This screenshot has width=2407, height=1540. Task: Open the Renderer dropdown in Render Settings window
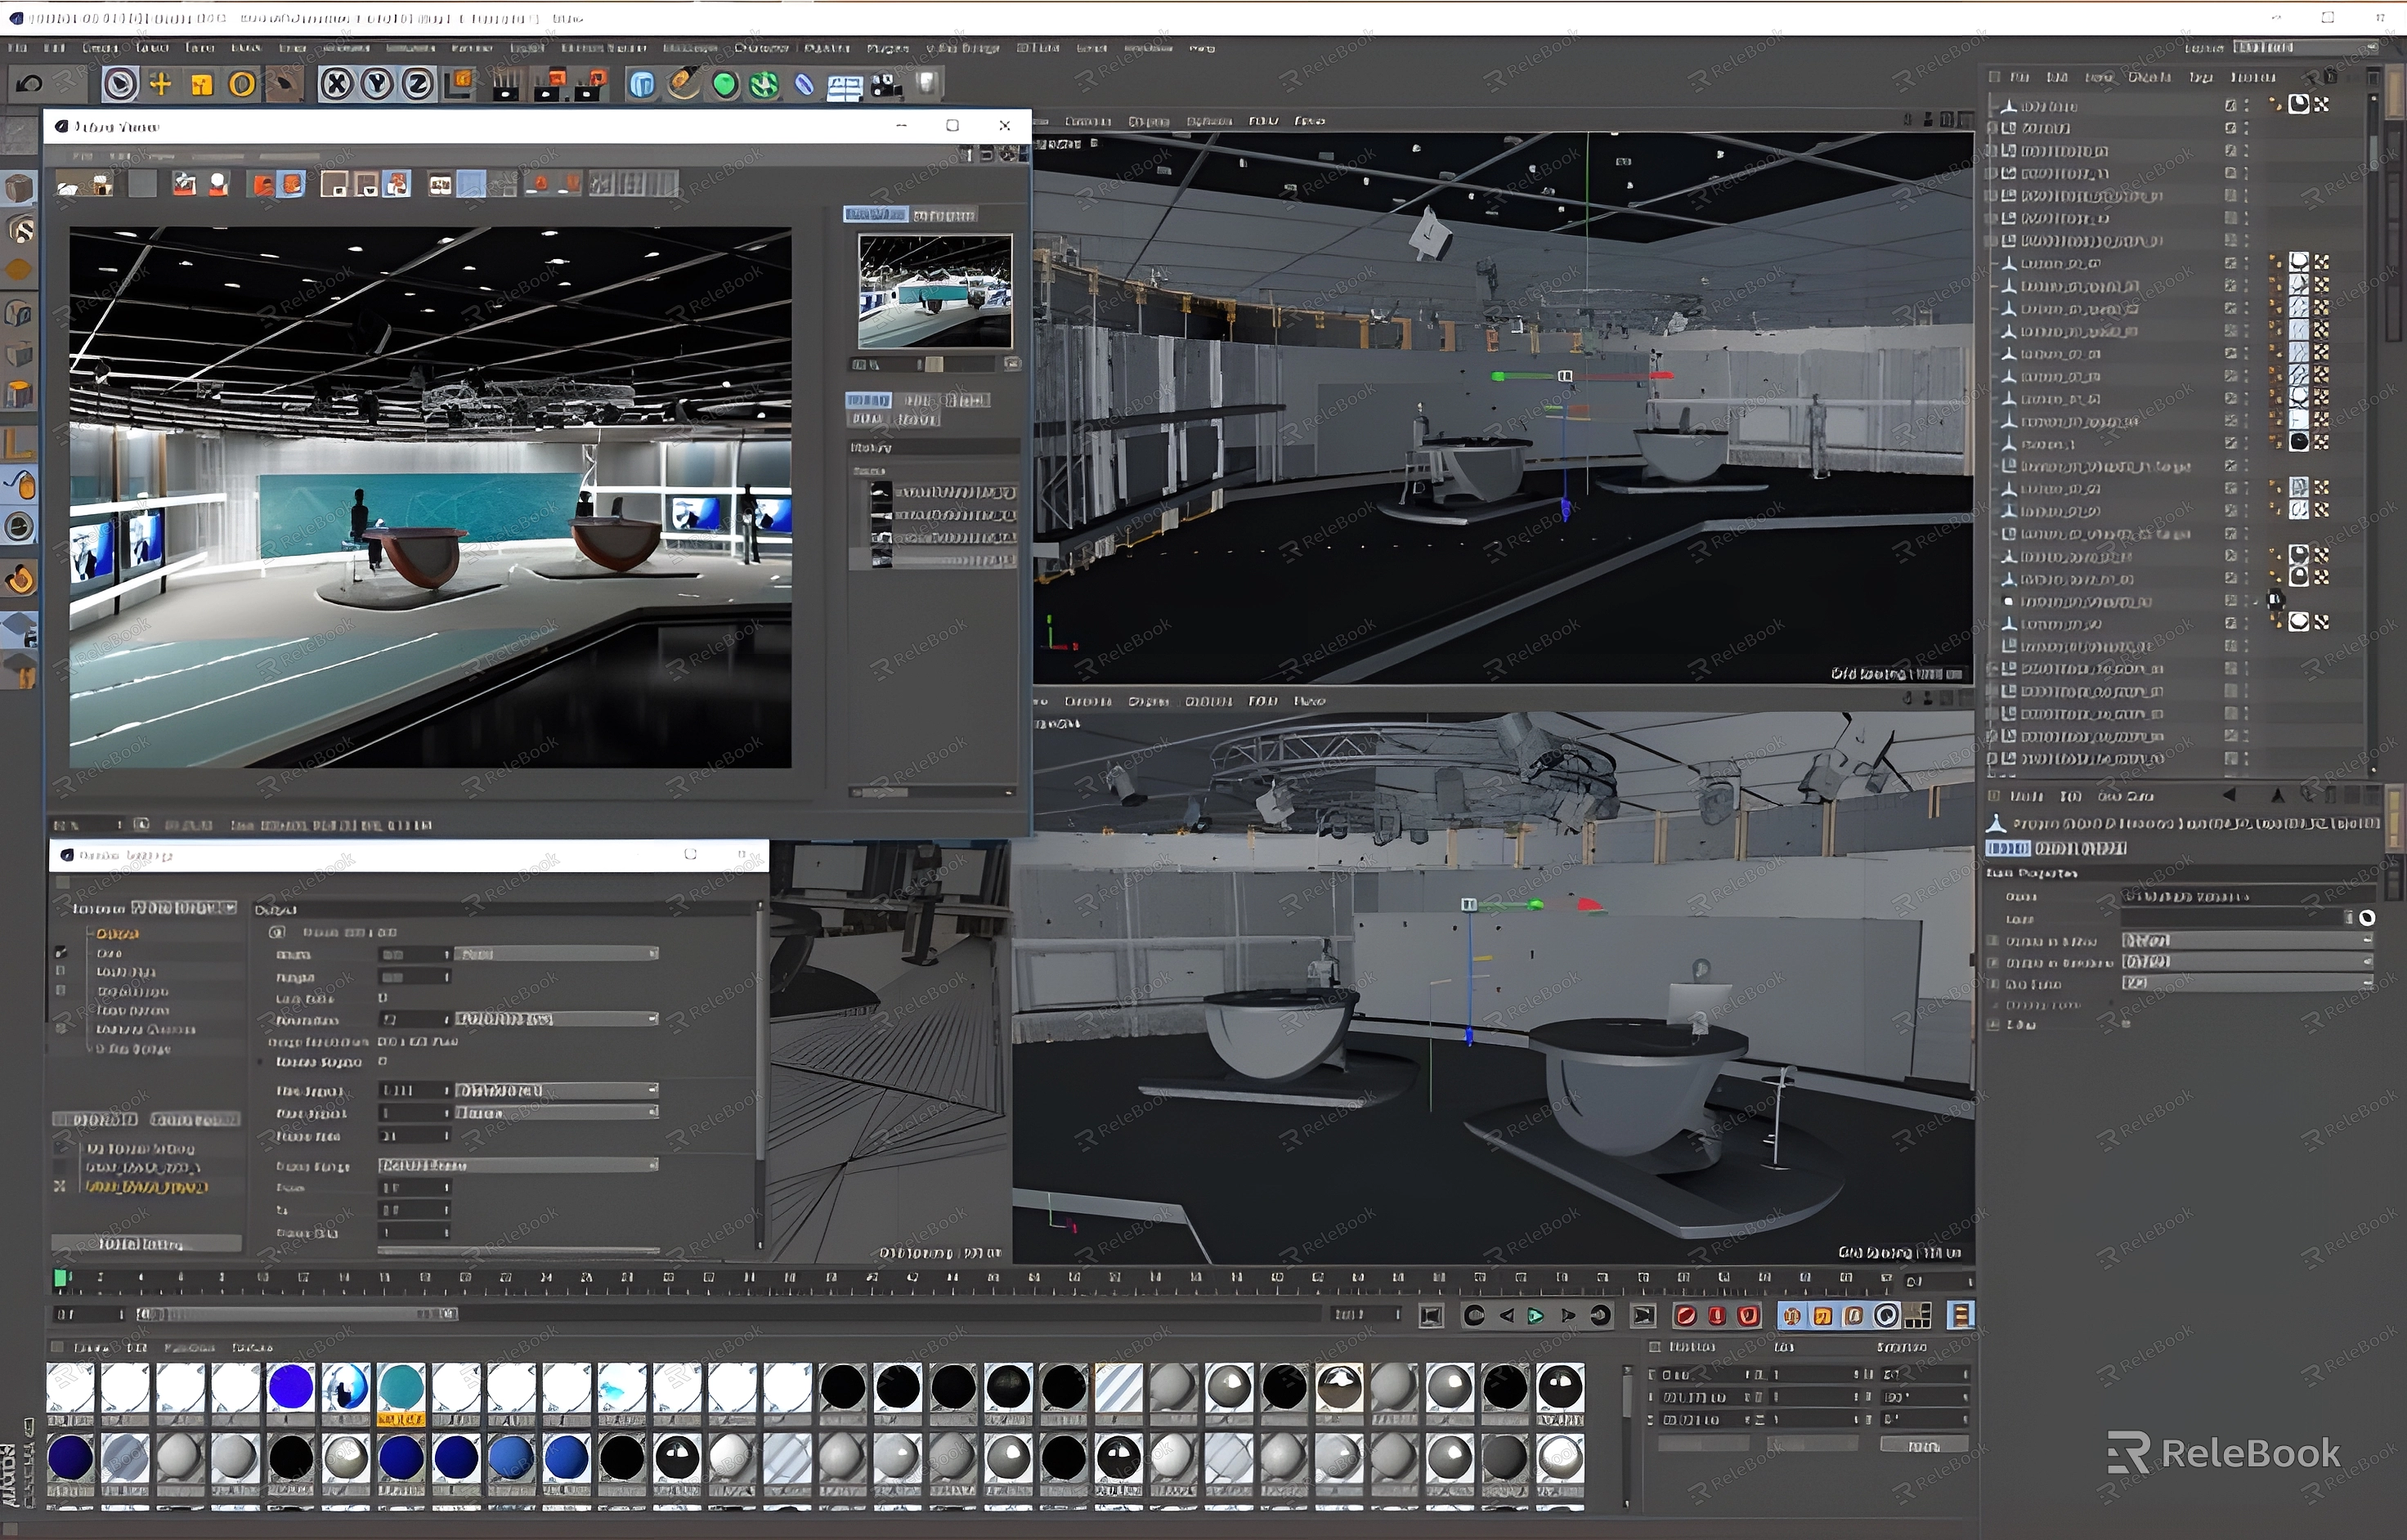pyautogui.click(x=184, y=908)
